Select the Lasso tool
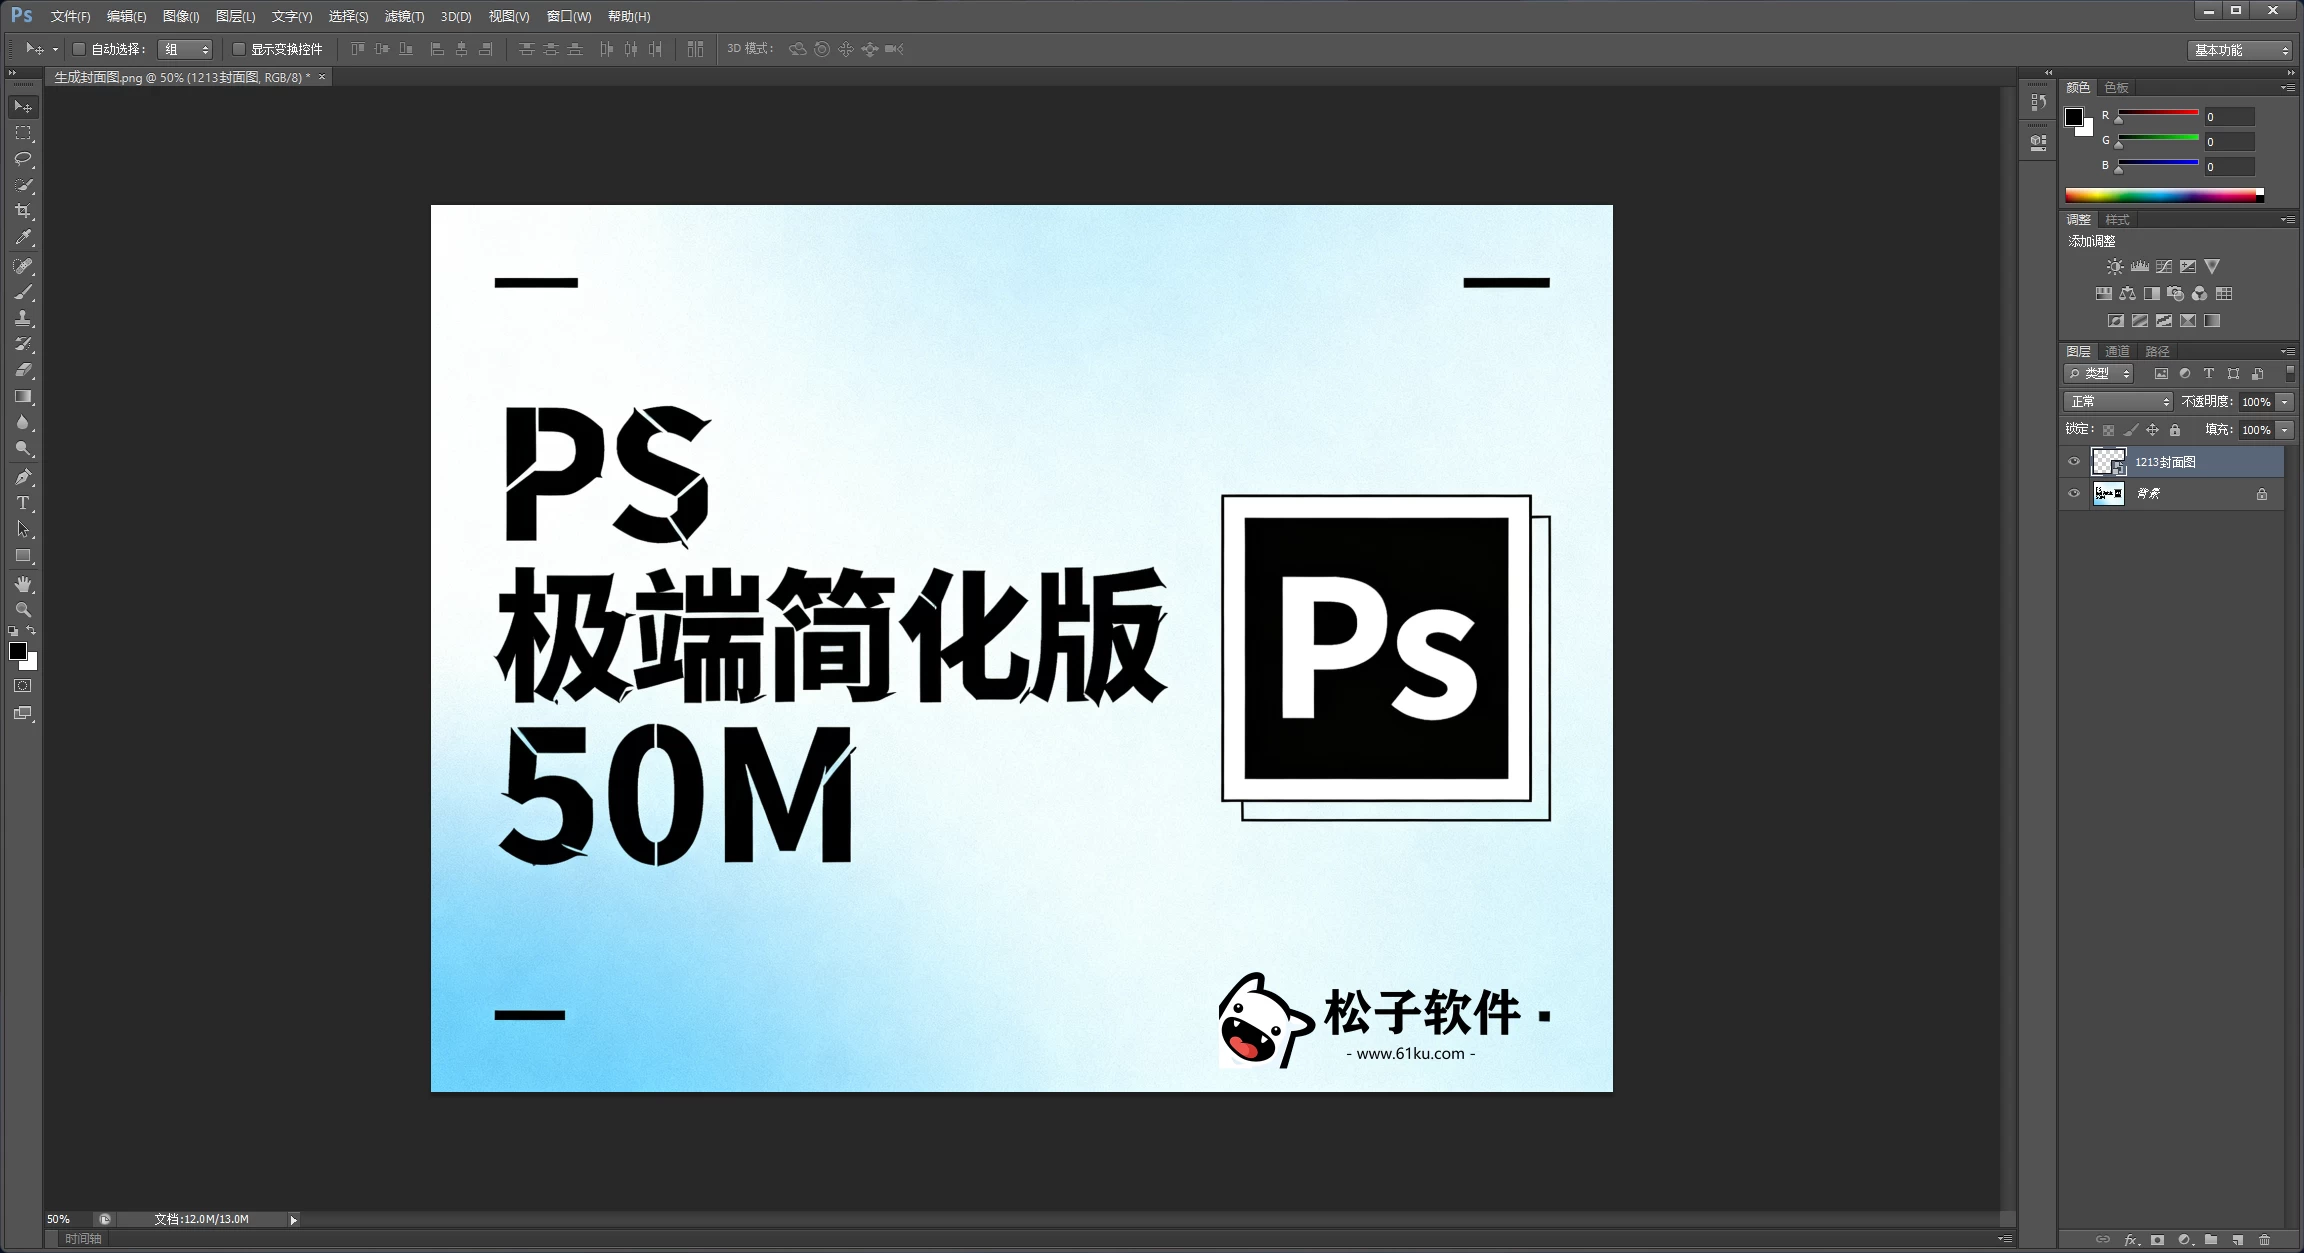 pos(23,158)
